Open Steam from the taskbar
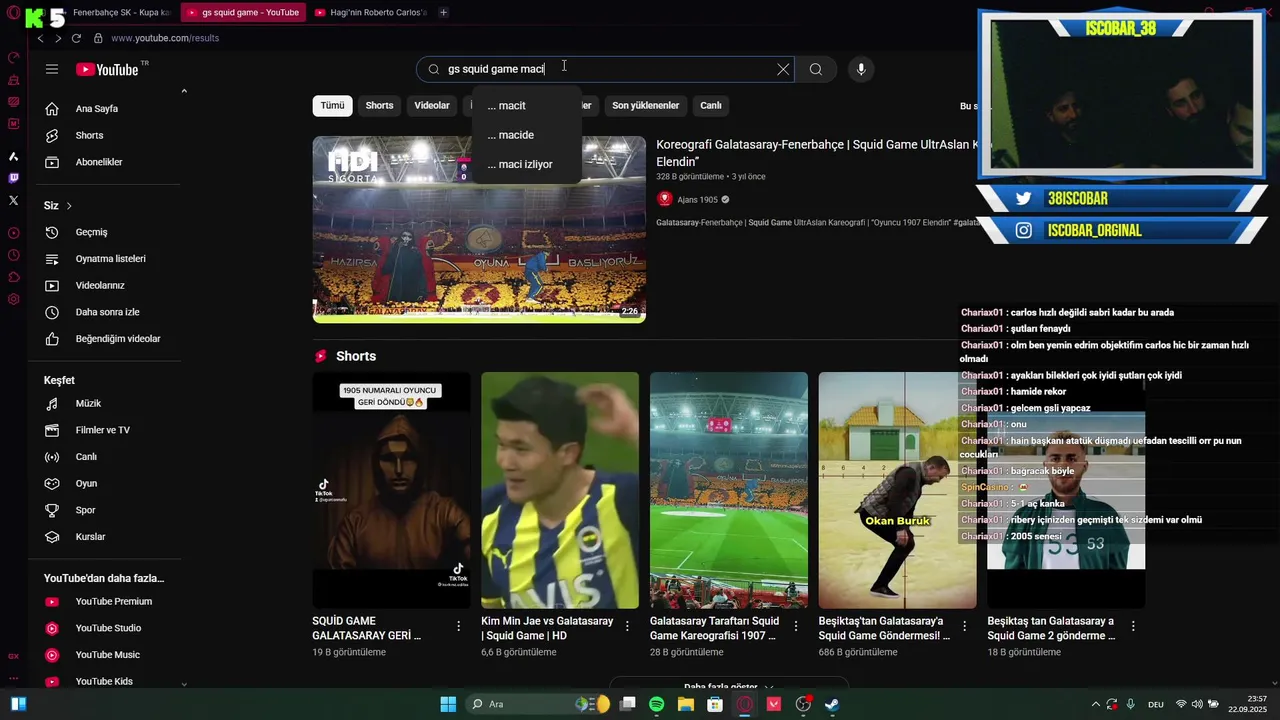The width and height of the screenshot is (1280, 720). [x=832, y=704]
